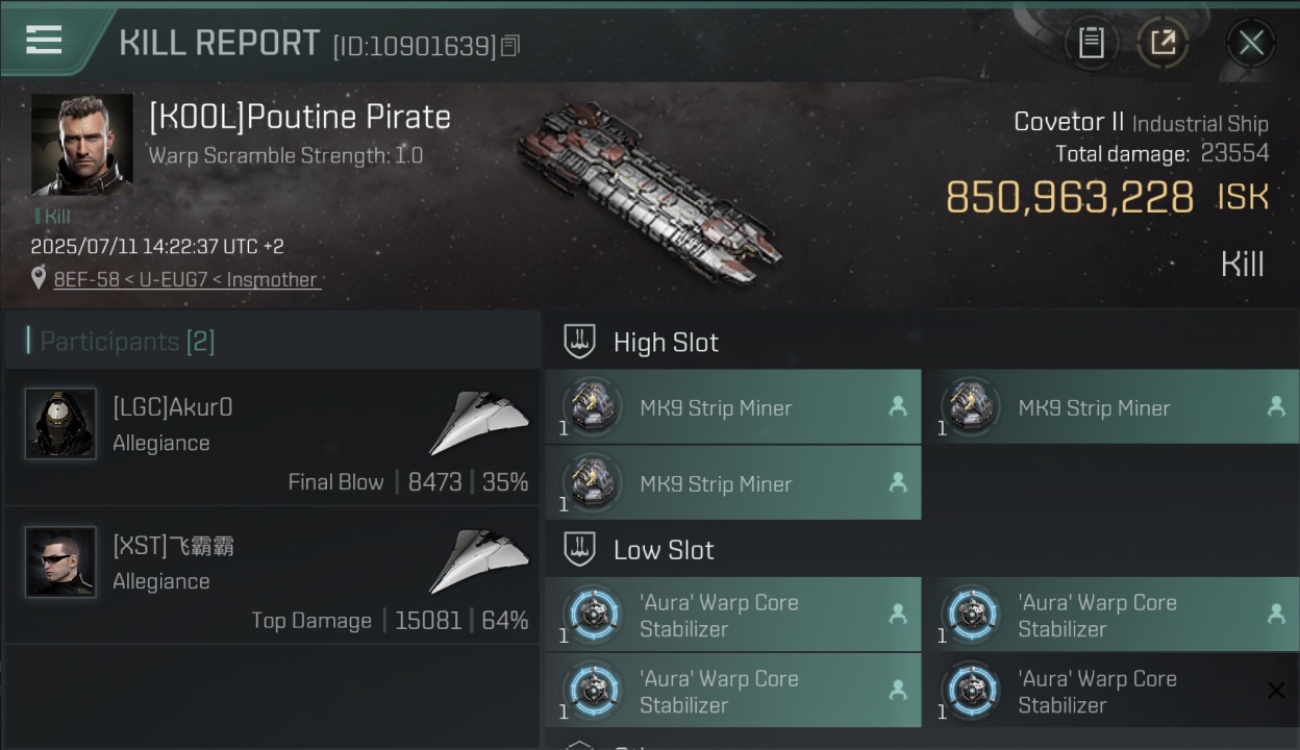This screenshot has height=750, width=1300.
Task: Close the kill report window
Action: (x=1251, y=43)
